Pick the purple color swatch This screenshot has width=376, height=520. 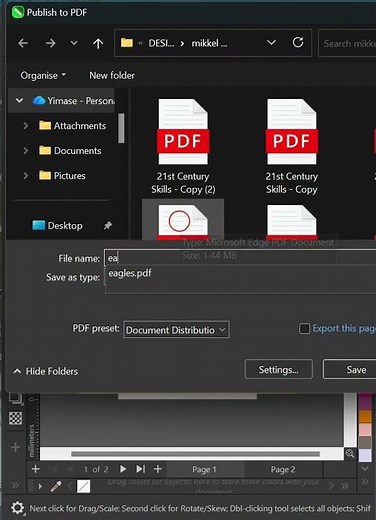point(365,401)
